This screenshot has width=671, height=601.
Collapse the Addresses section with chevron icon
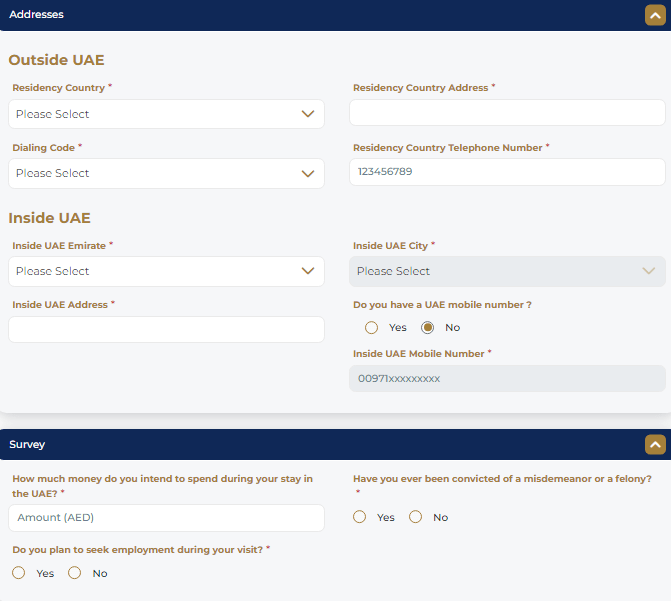[655, 15]
